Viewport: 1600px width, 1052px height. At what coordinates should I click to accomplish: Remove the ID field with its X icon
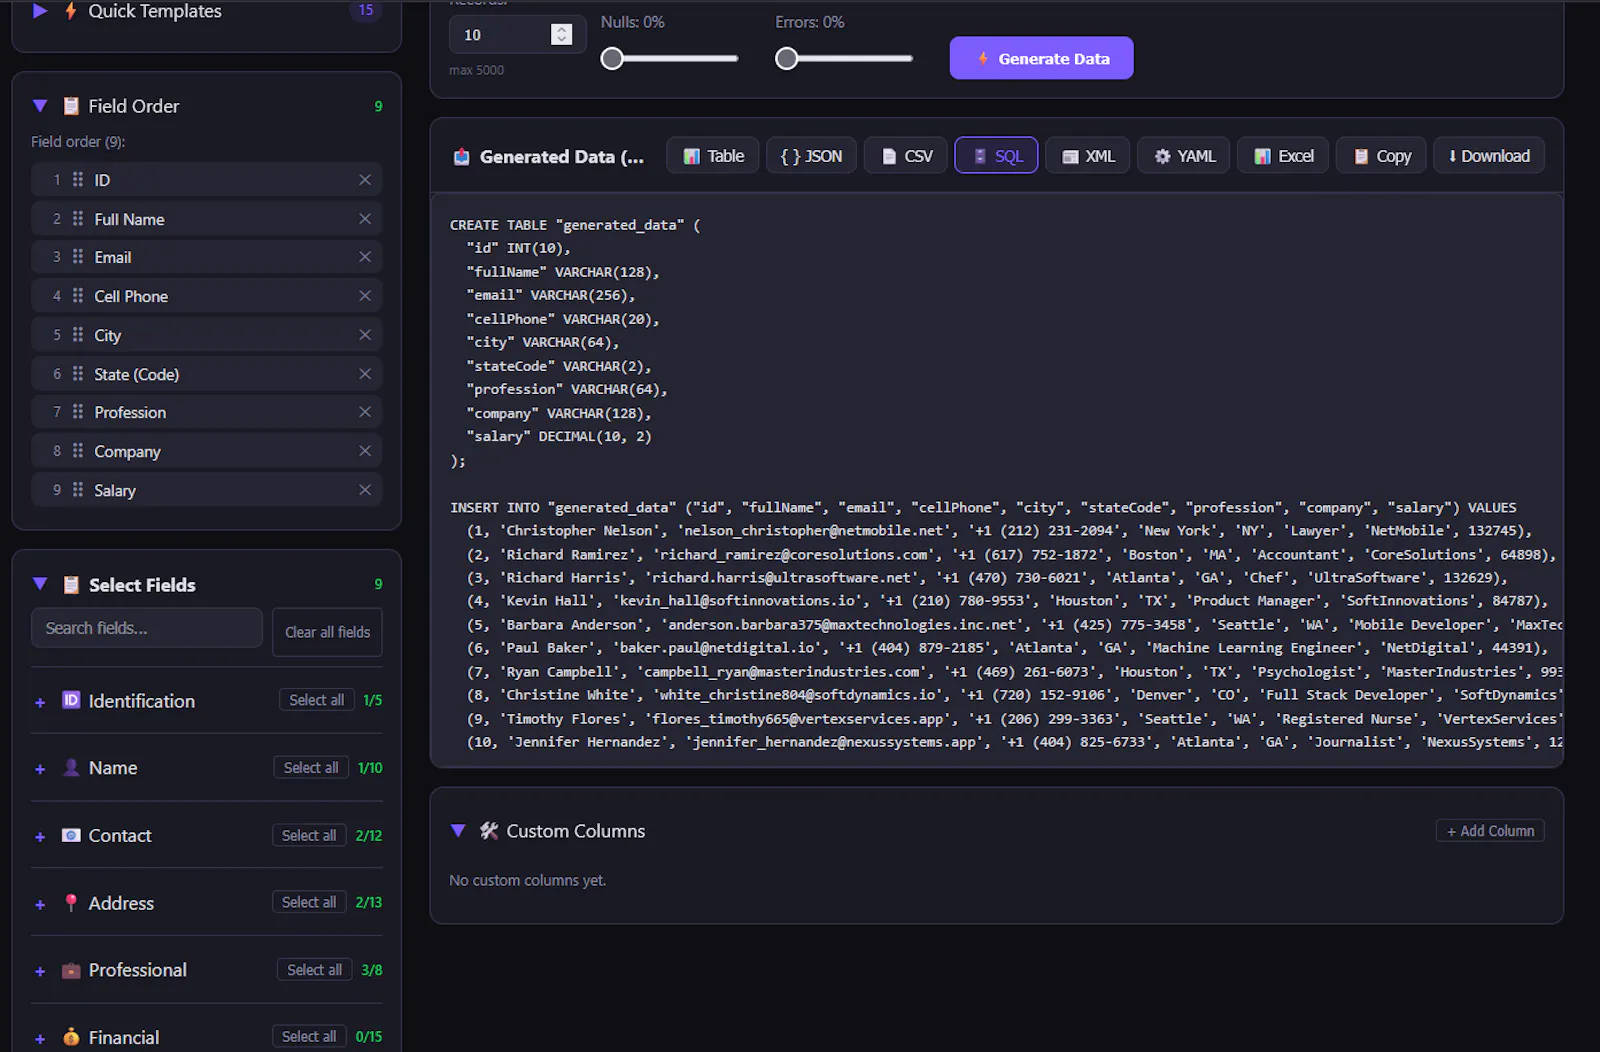pos(365,180)
